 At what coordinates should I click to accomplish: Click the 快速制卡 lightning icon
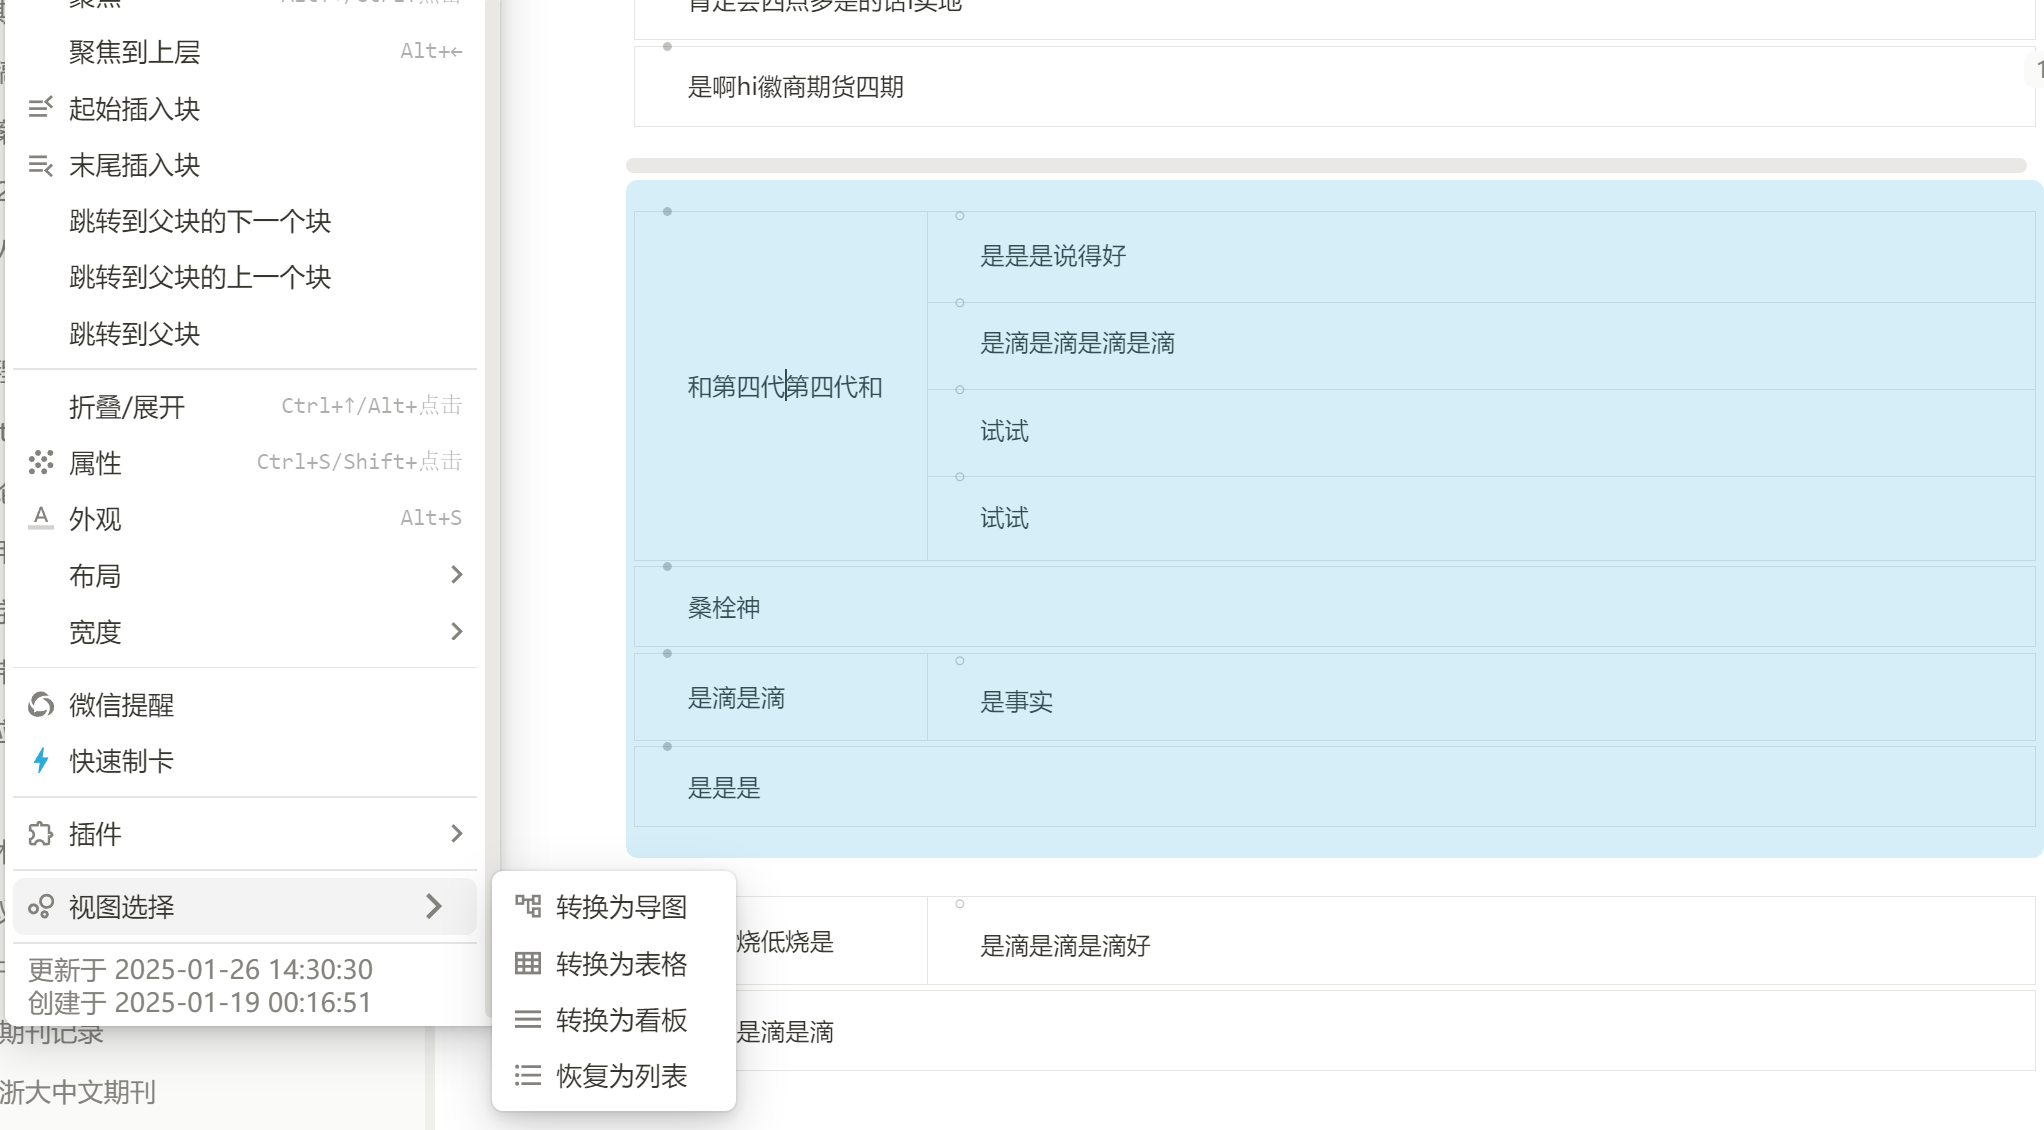[x=40, y=761]
